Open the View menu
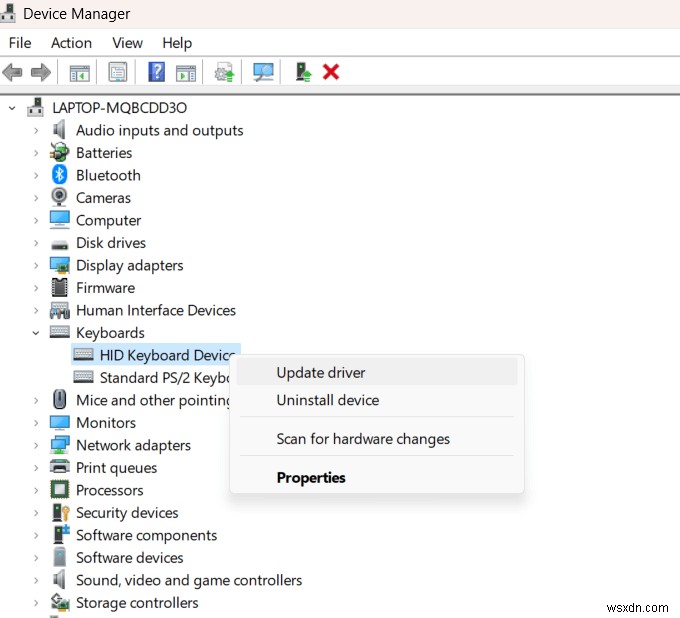680x618 pixels. click(127, 43)
